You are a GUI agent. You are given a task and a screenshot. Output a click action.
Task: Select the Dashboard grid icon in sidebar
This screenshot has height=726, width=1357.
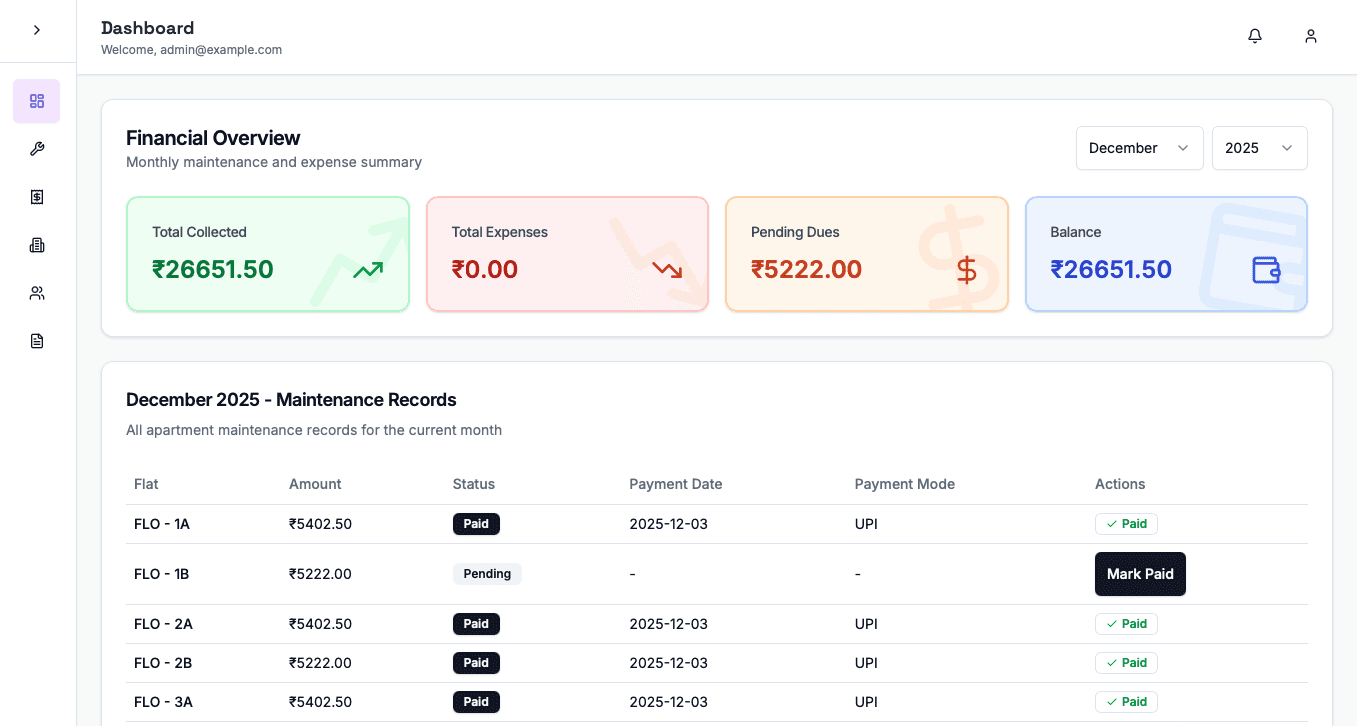pyautogui.click(x=36, y=101)
